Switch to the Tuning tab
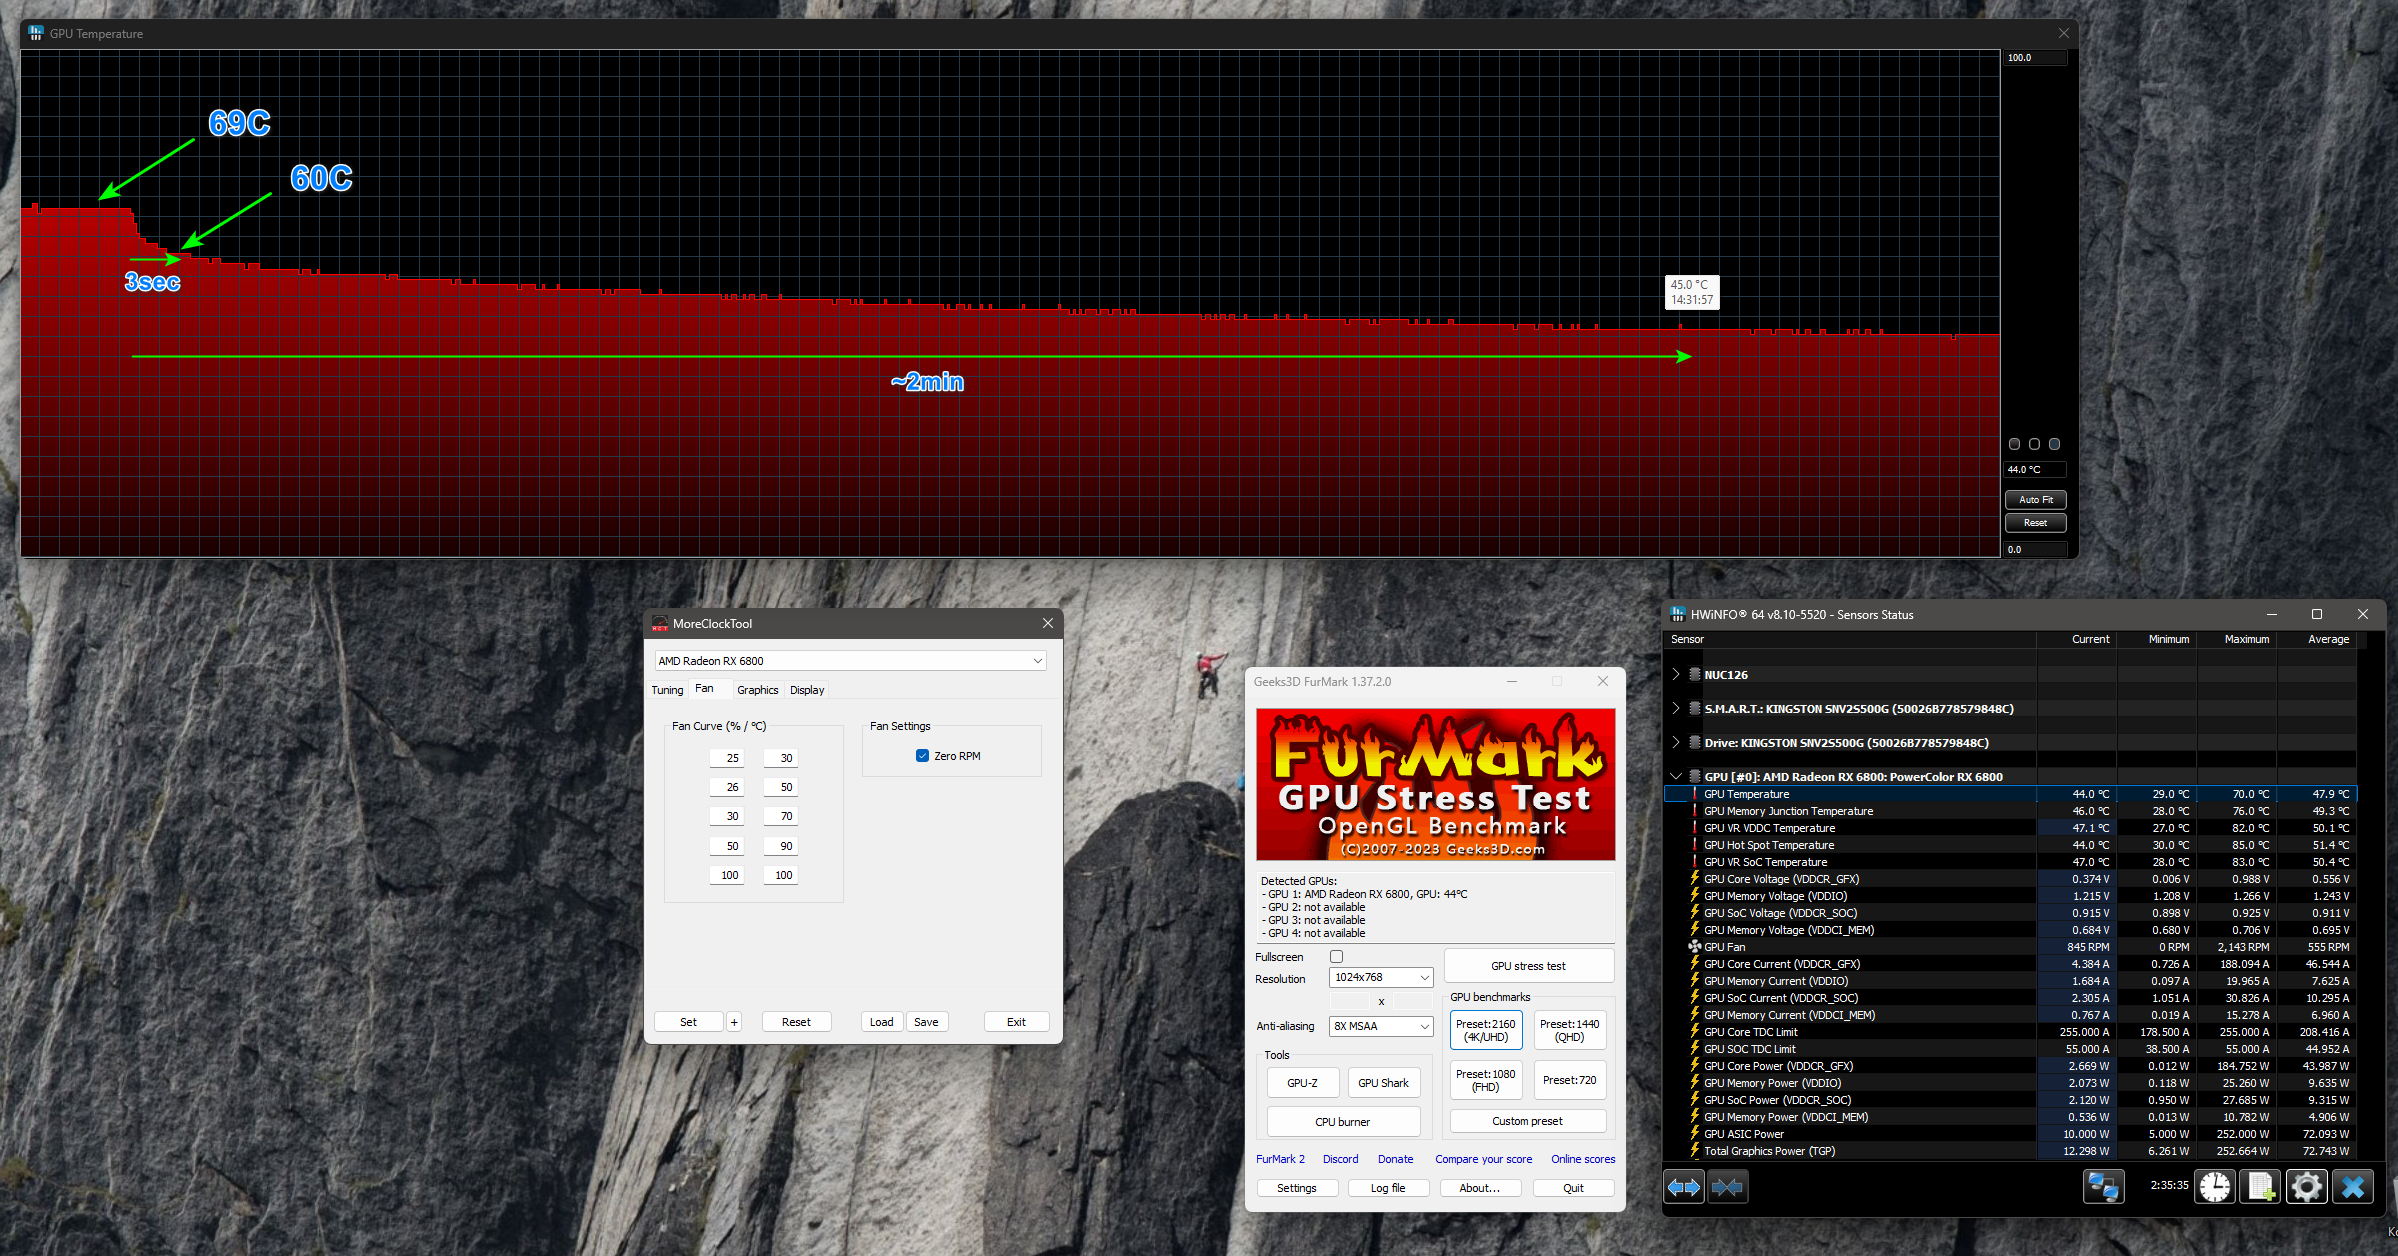Screen dimensions: 2398x1256 pos(667,690)
